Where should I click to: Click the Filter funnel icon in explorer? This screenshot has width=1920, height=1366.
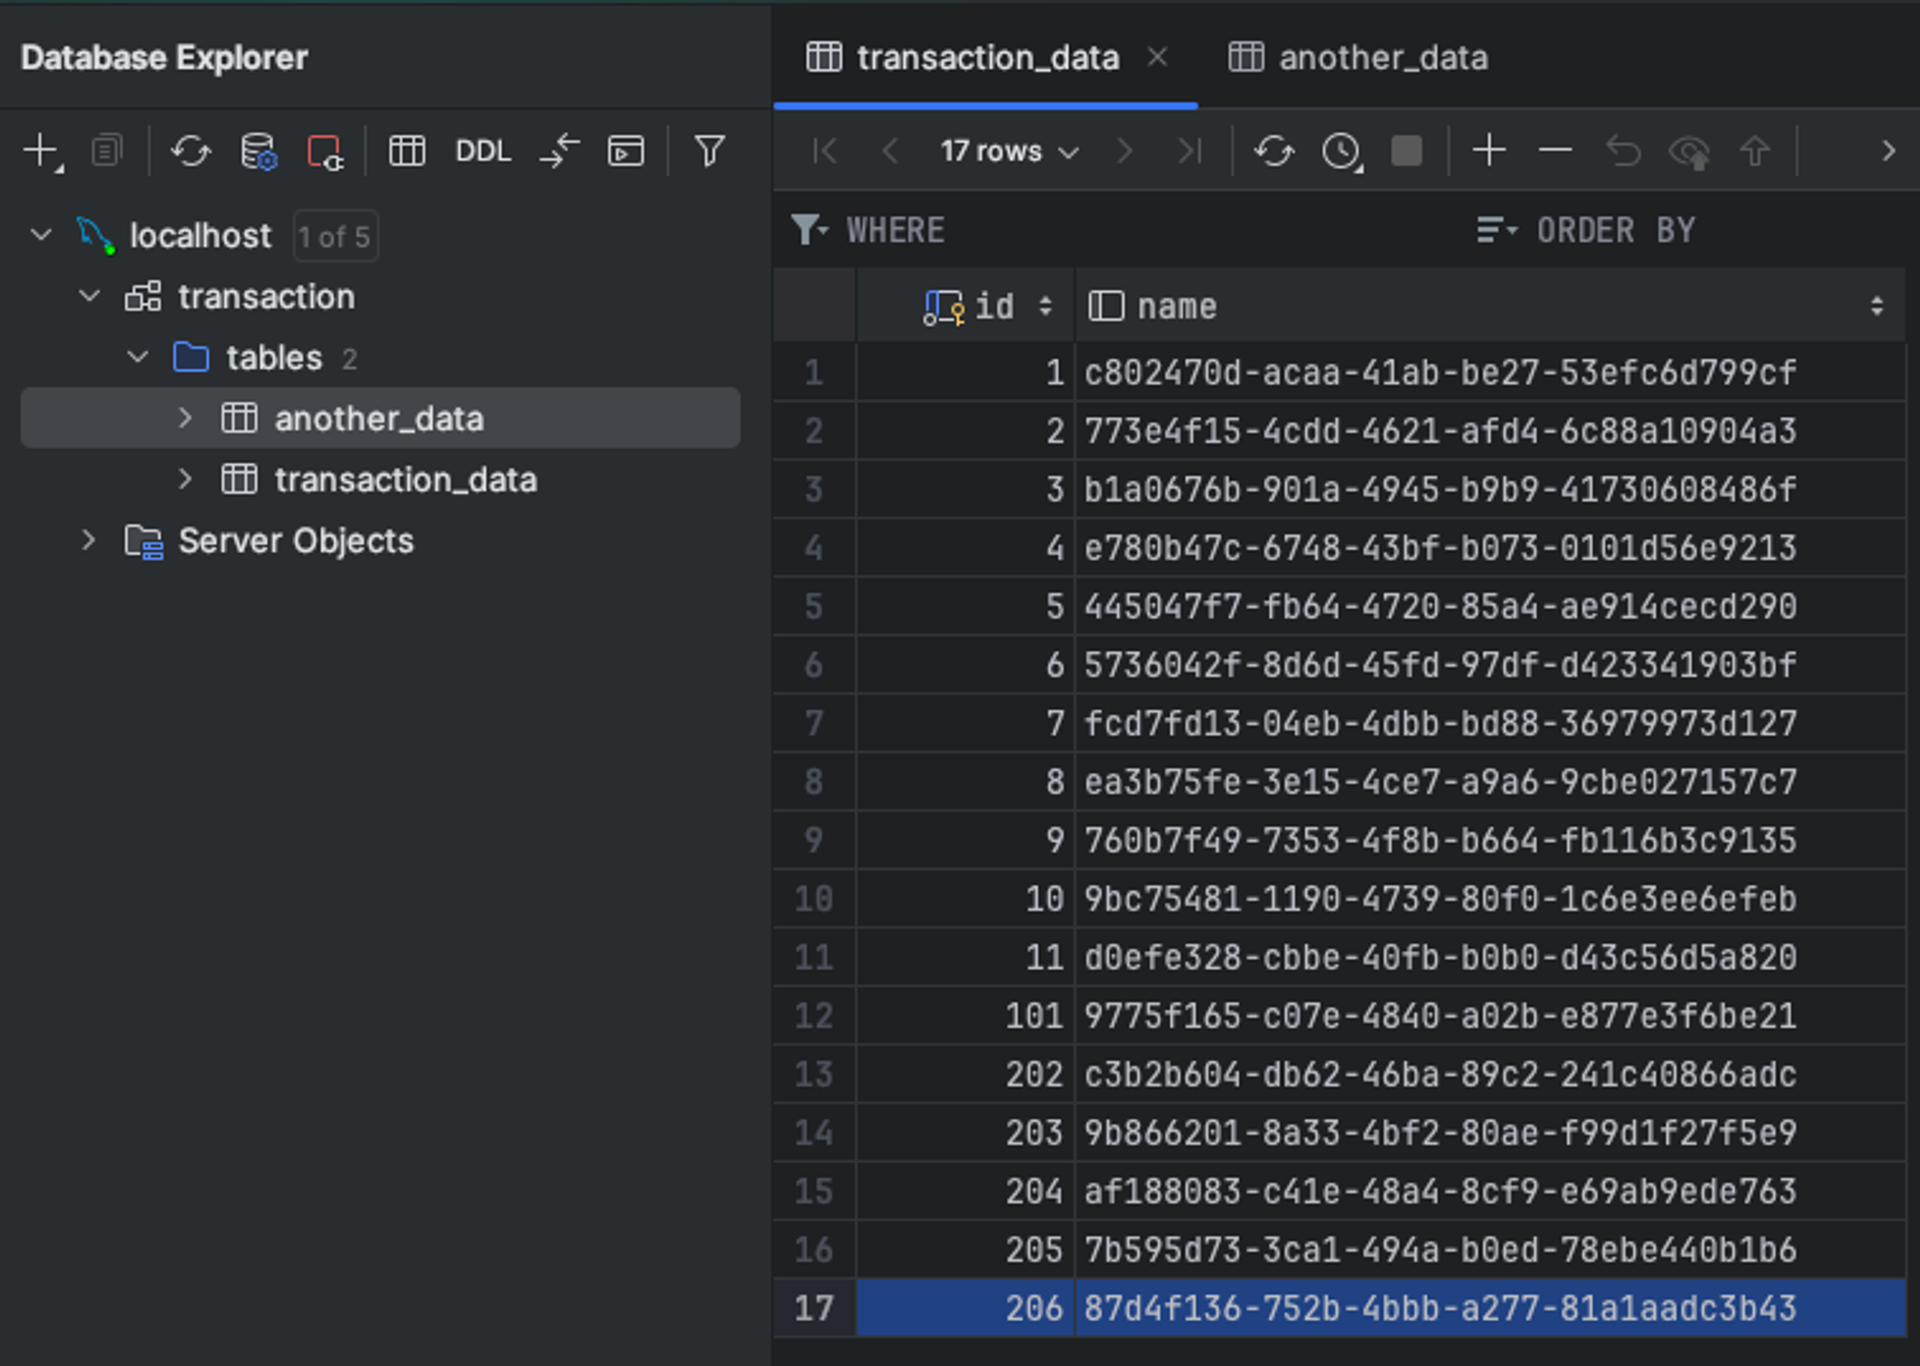709,151
